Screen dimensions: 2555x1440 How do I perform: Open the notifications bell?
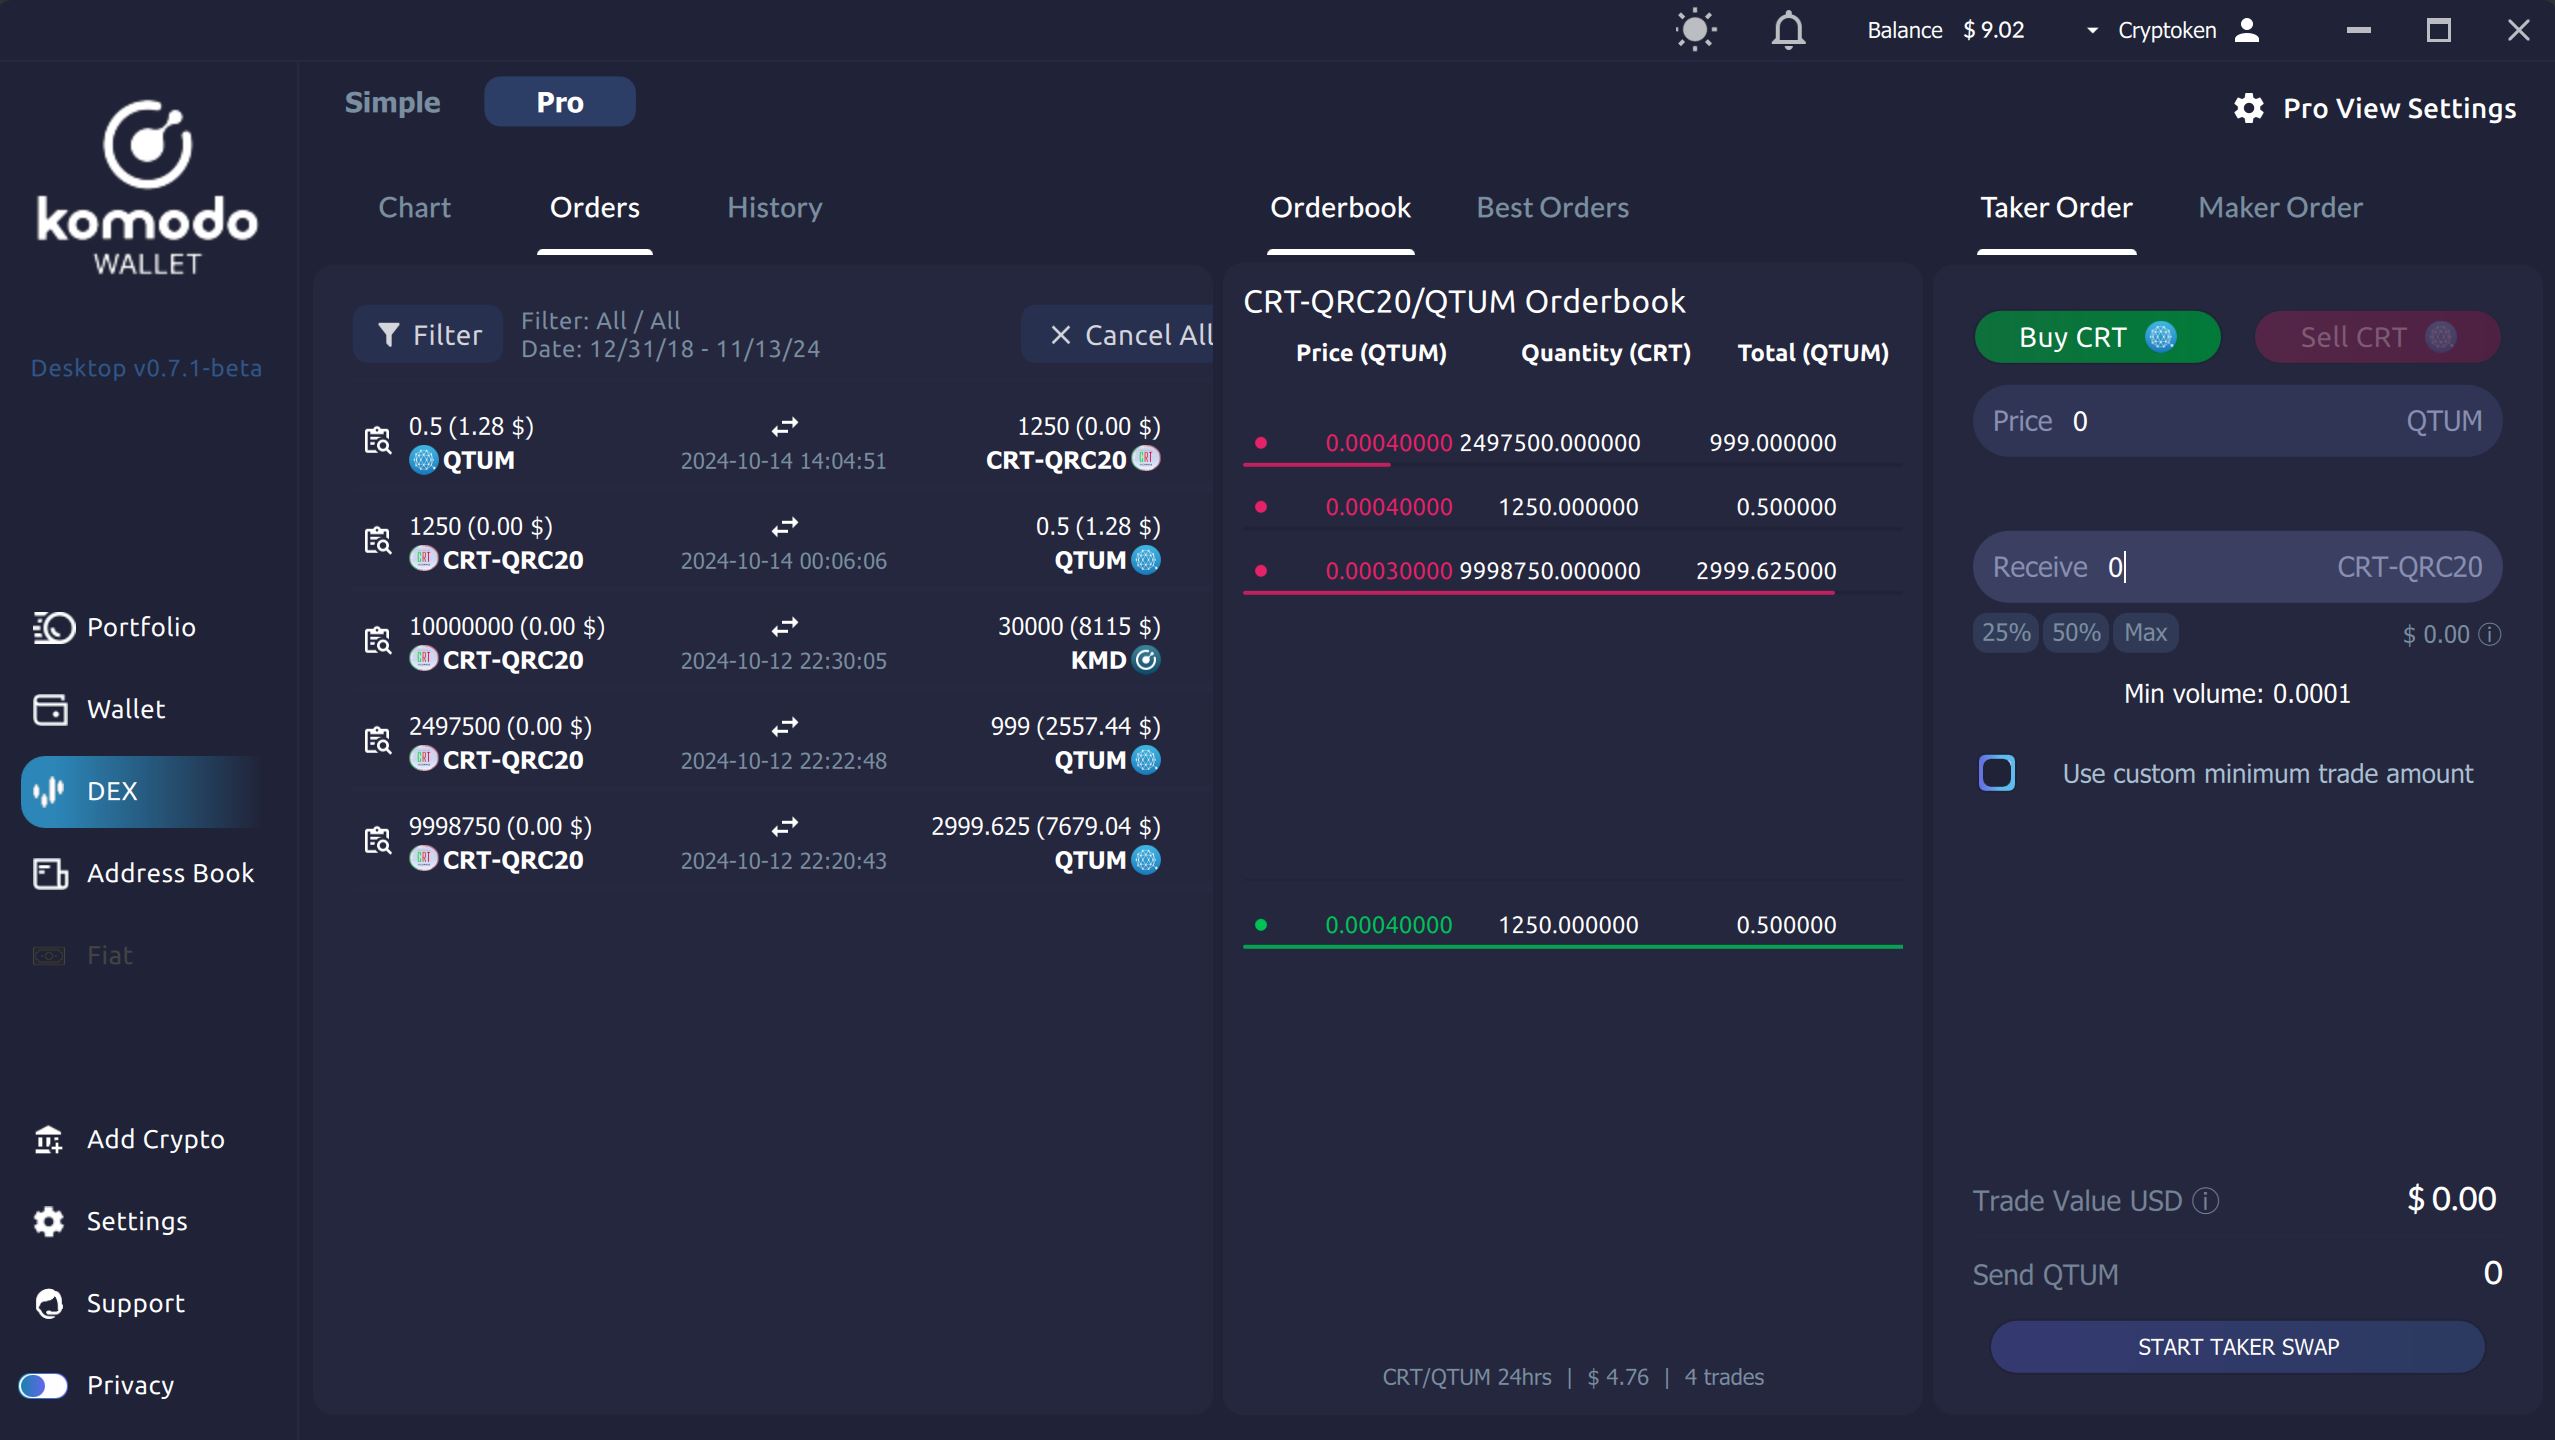tap(1788, 30)
